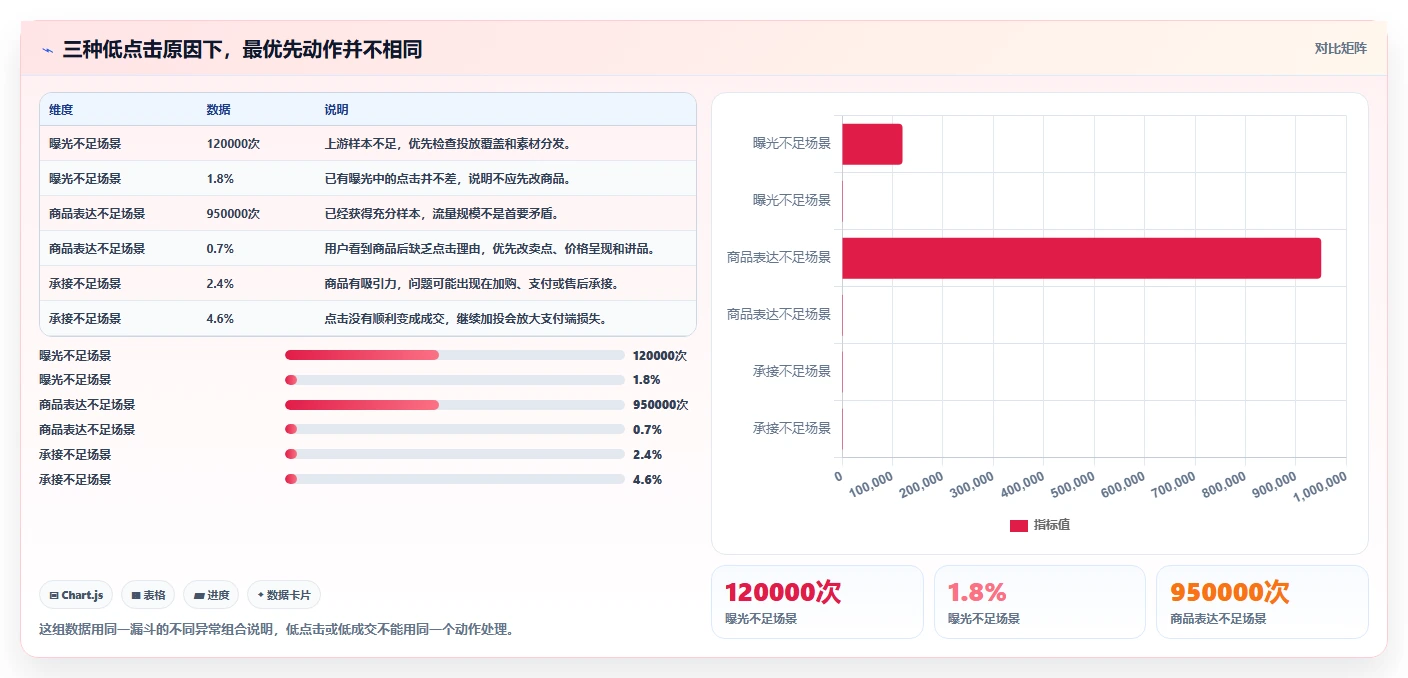The image size is (1408, 678).
Task: Click the progress bar labeled 120000次
Action: 455,355
